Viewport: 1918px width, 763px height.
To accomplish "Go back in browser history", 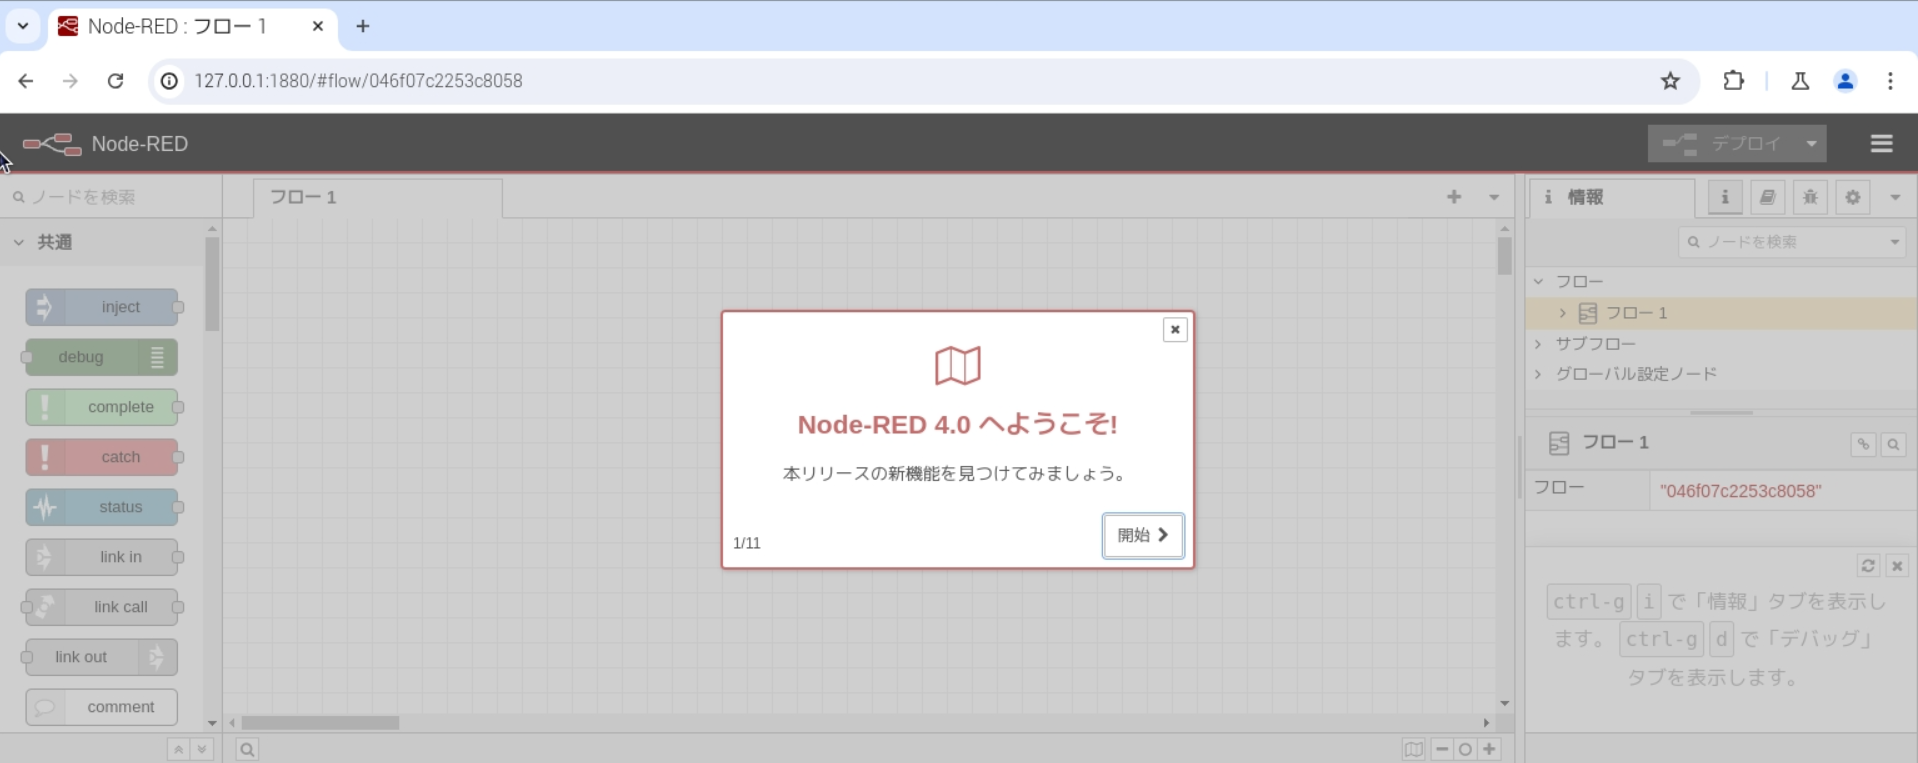I will [x=26, y=81].
